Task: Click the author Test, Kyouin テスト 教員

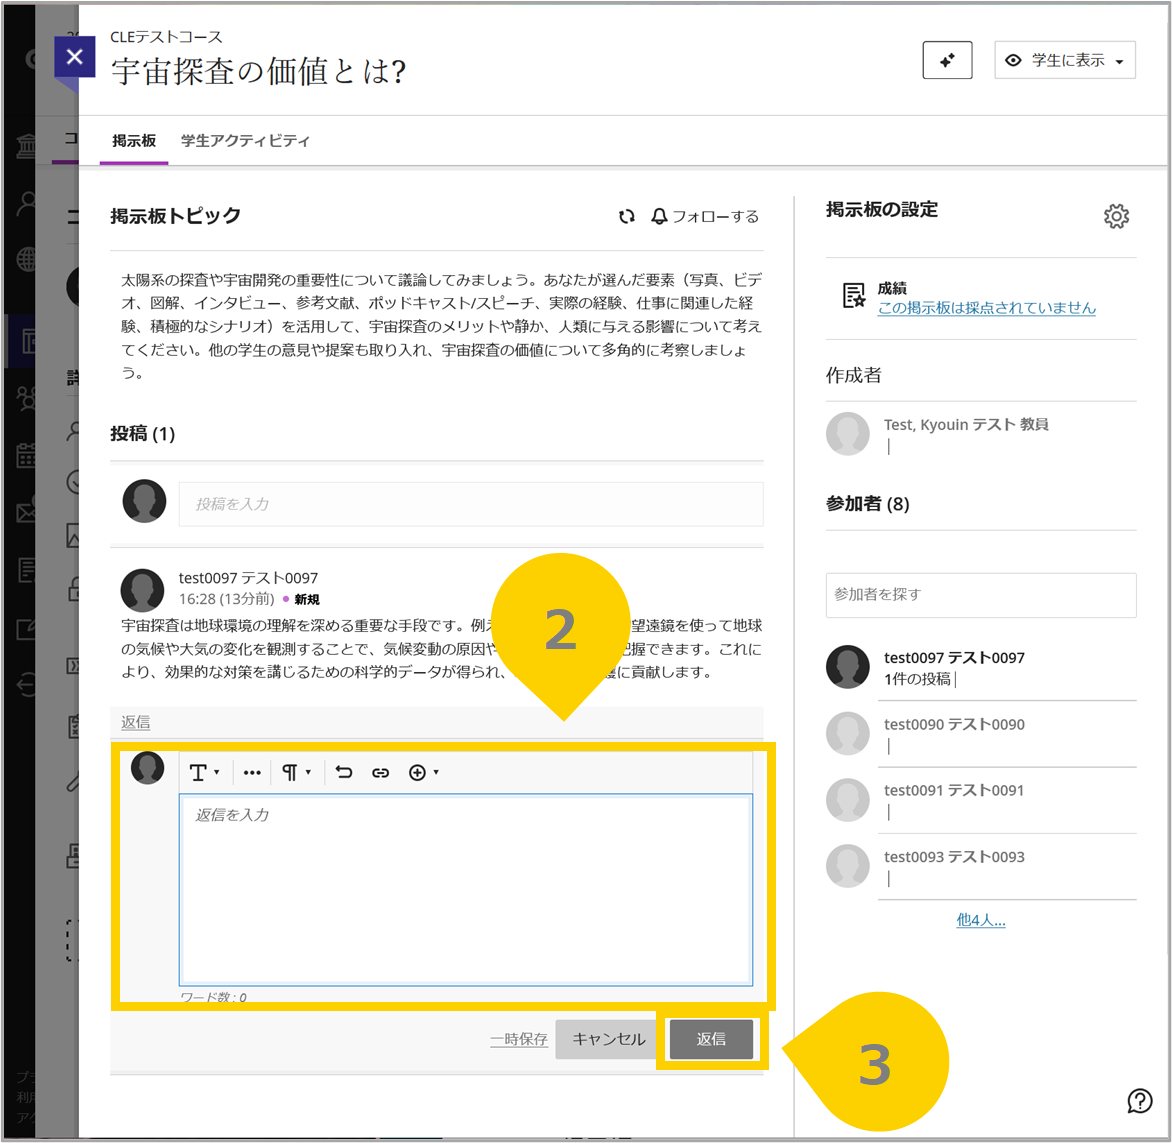Action: (x=966, y=425)
